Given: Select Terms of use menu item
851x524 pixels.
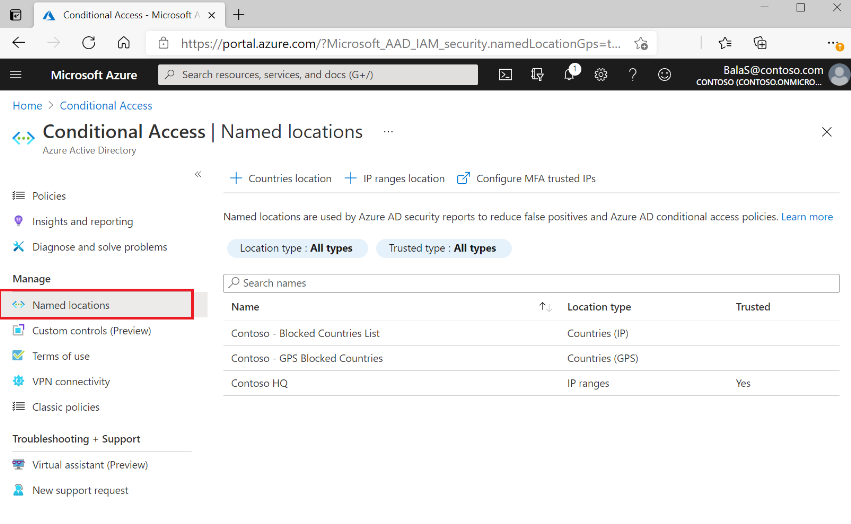Looking at the screenshot, I should [60, 356].
